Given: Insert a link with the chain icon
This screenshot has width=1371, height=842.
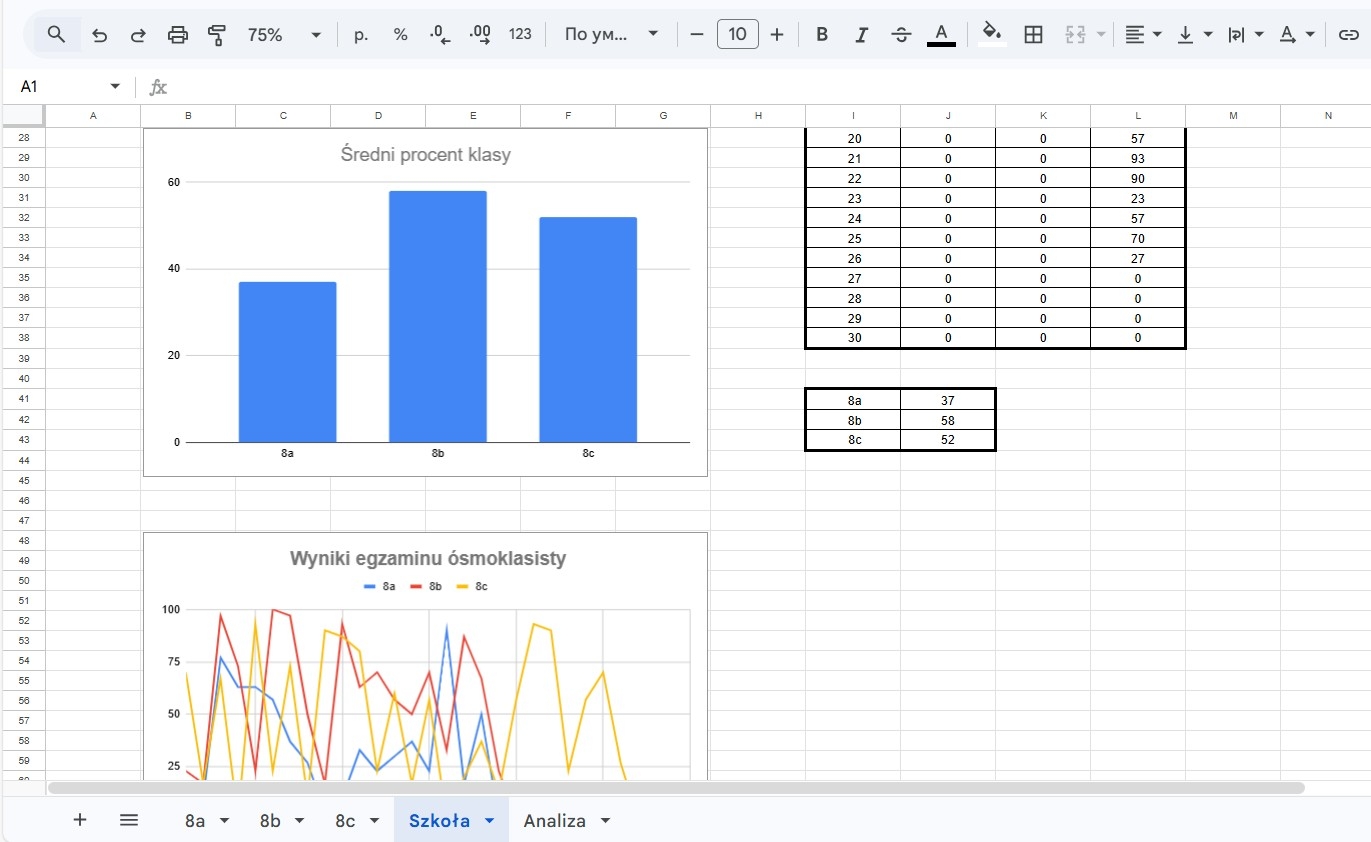Looking at the screenshot, I should (1348, 35).
